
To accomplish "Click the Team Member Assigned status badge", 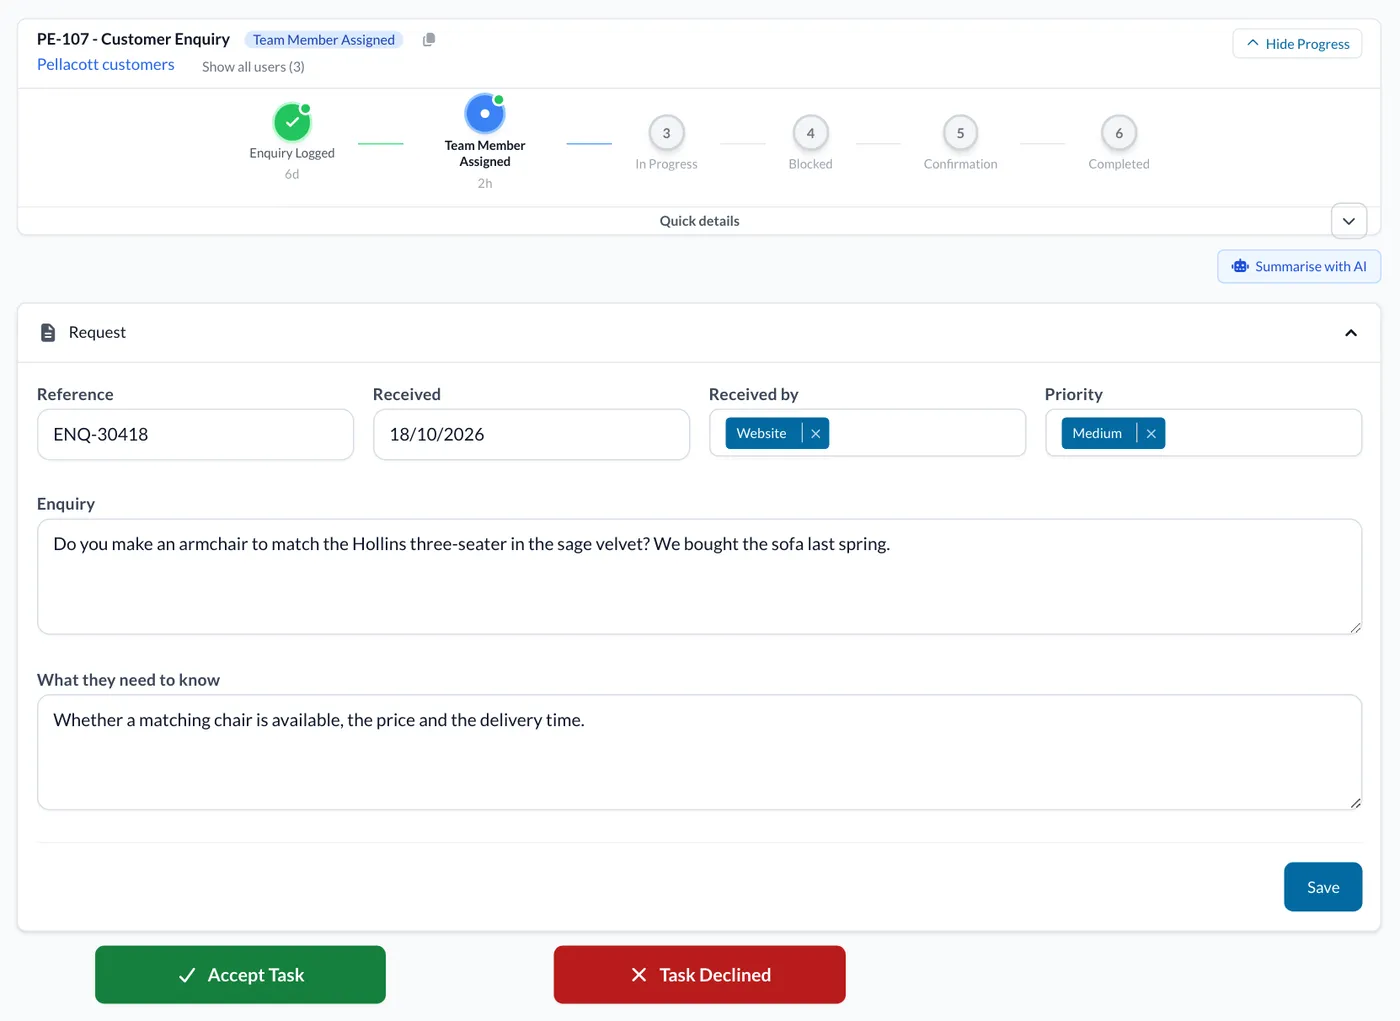I will click(324, 40).
